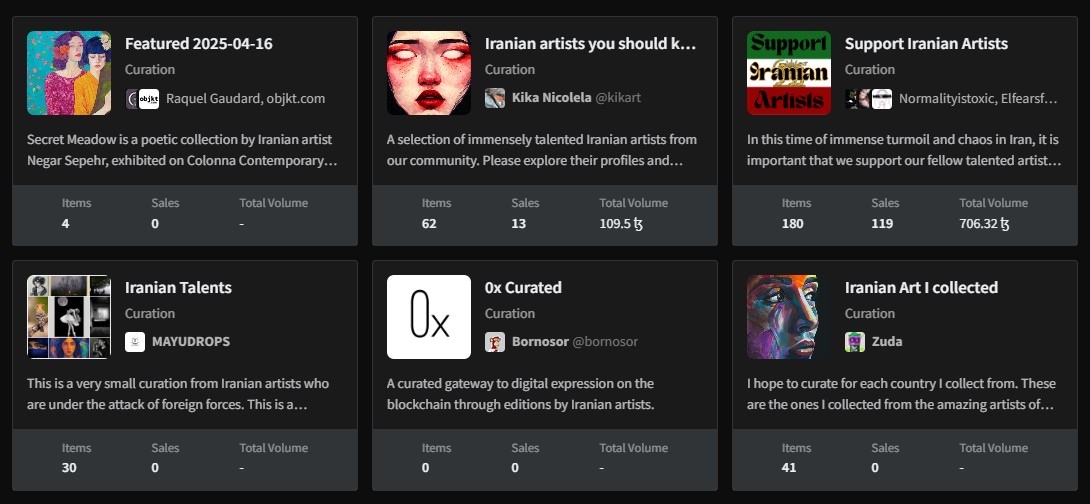Open the Iranian Talents title link
Viewport: 1090px width, 504px height.
point(178,288)
